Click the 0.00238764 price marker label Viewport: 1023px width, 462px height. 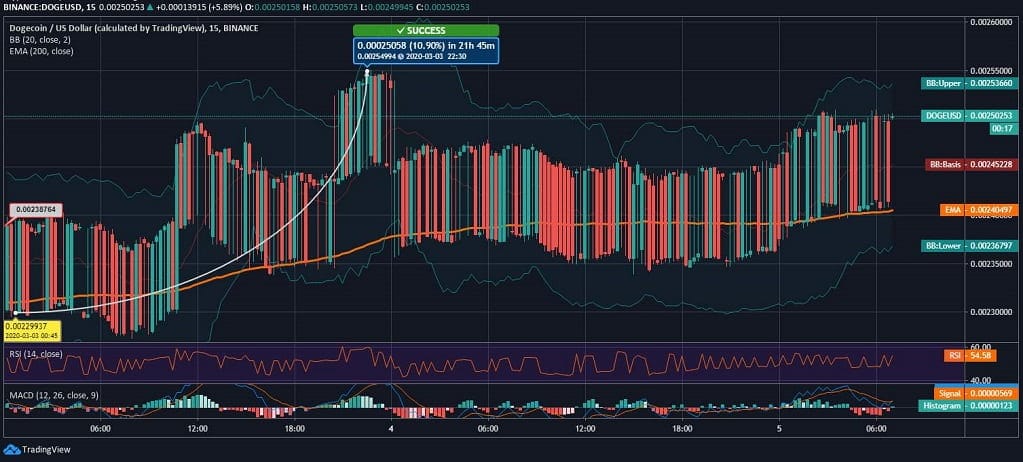pos(36,209)
